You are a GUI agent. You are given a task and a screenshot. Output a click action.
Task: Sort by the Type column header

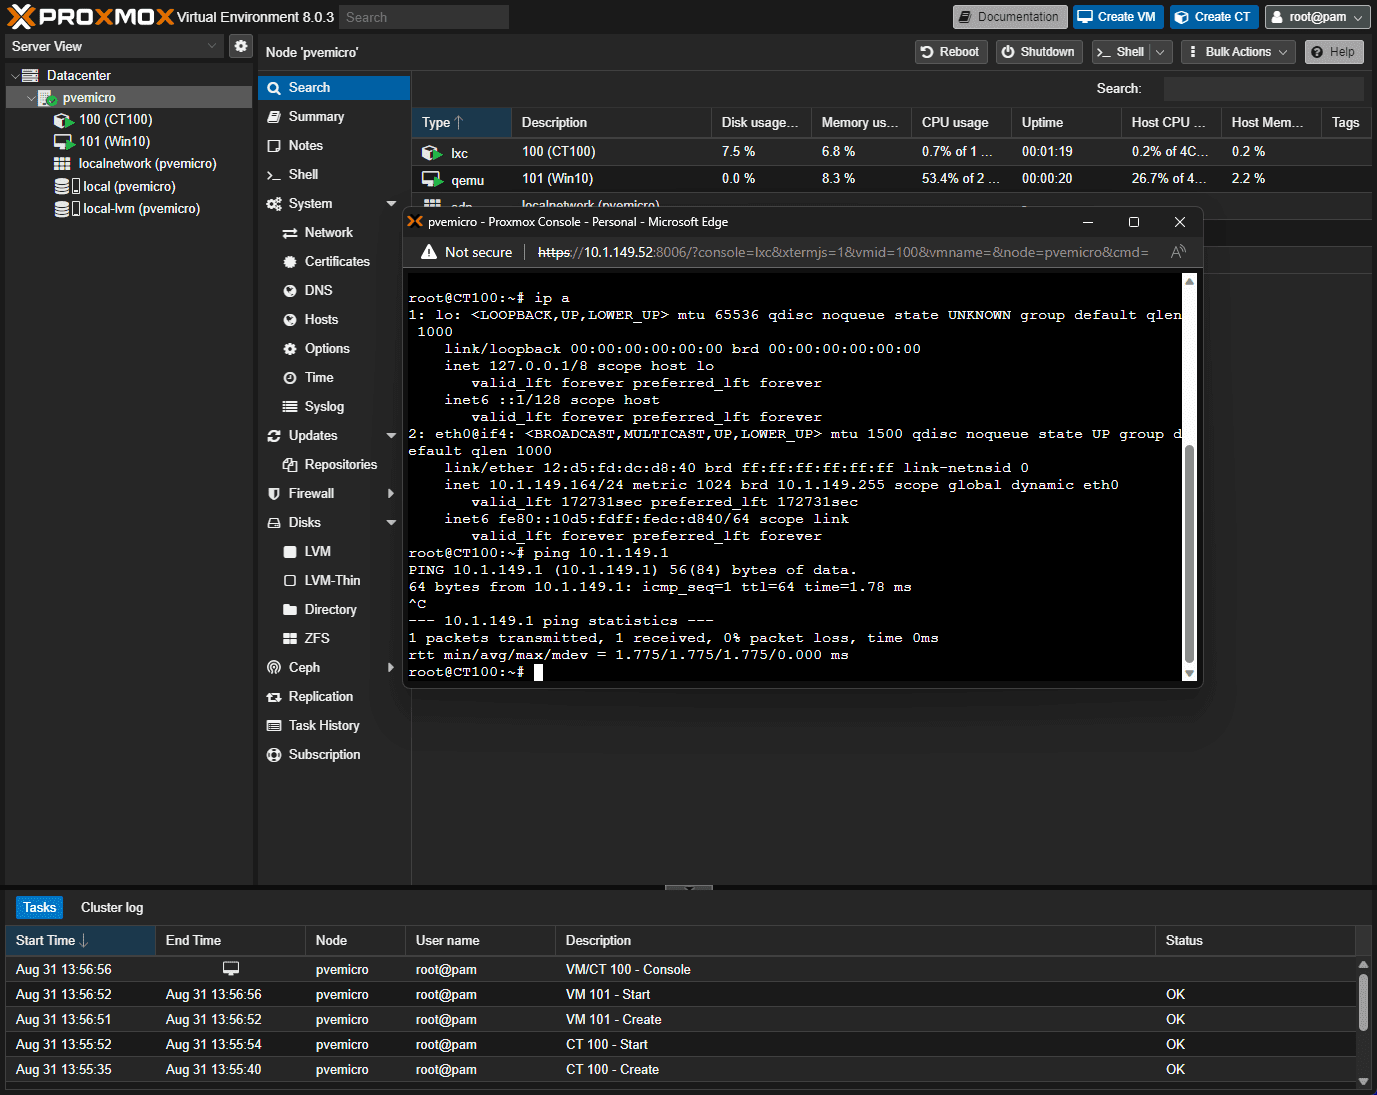pyautogui.click(x=461, y=122)
